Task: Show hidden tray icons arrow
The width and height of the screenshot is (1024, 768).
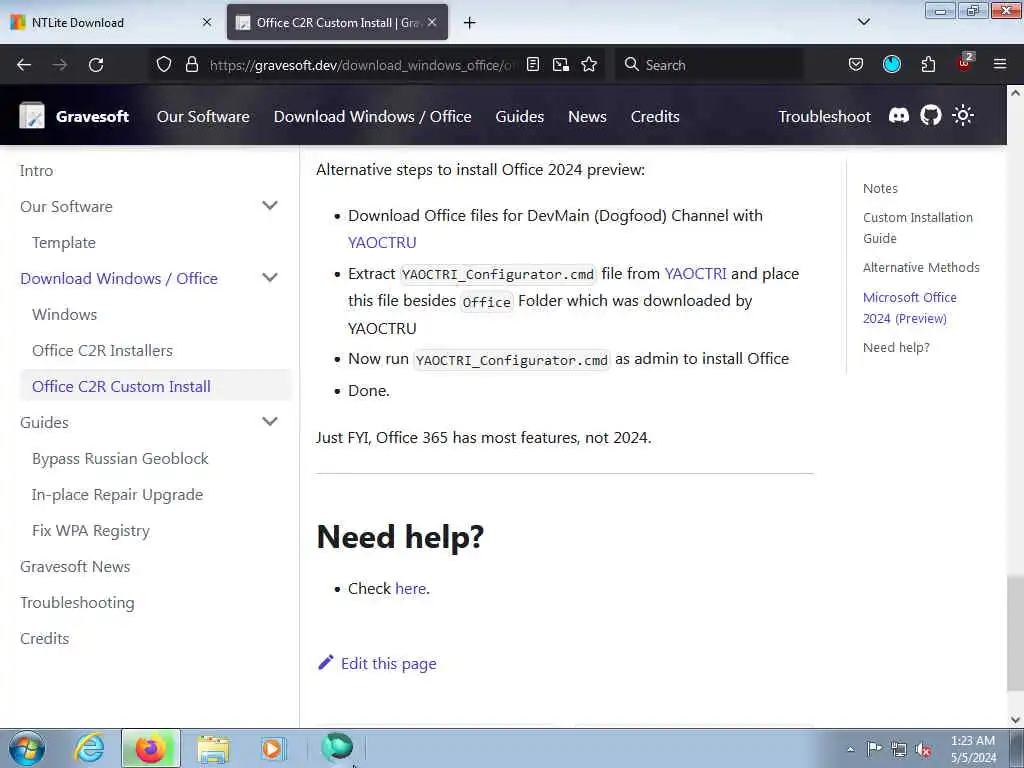Action: [x=850, y=749]
